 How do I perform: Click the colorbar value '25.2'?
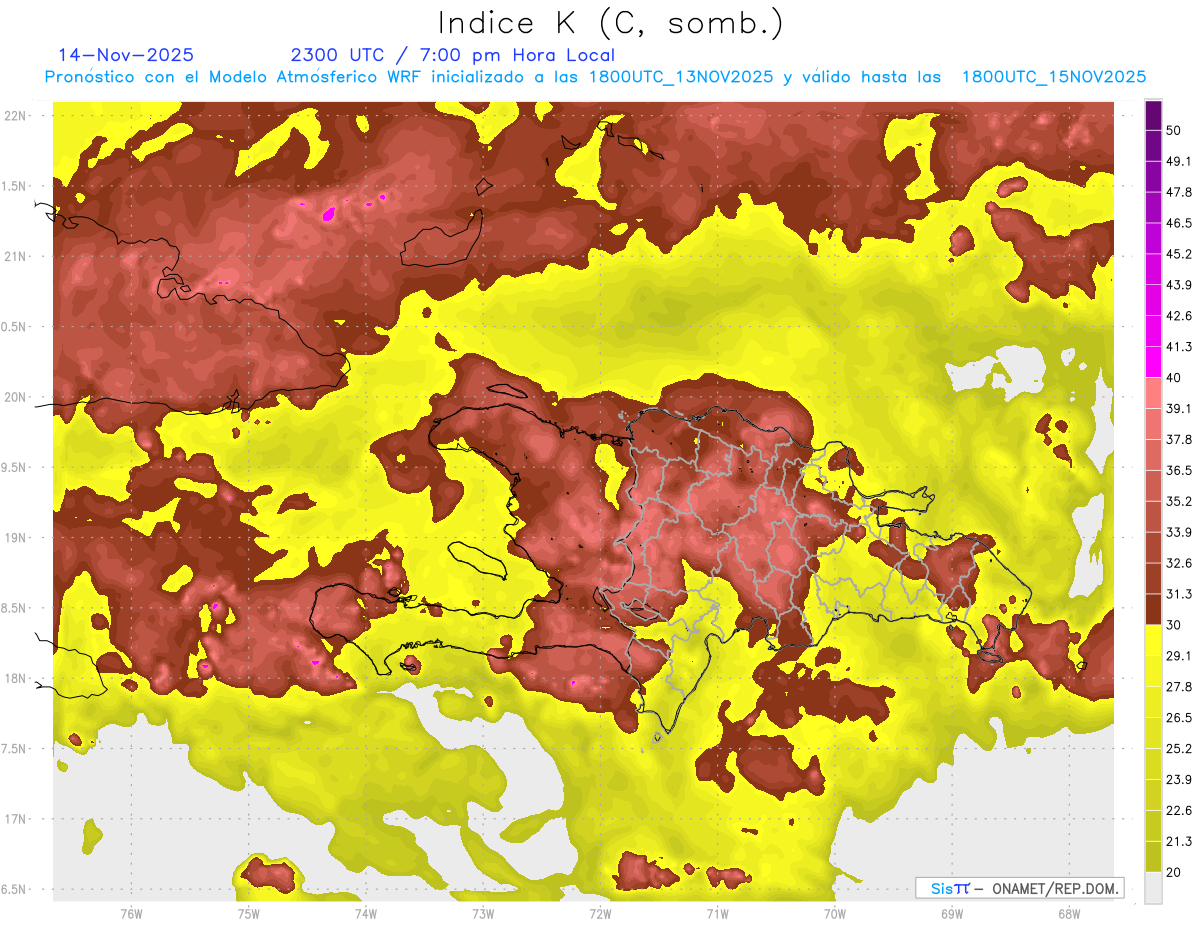click(1178, 749)
